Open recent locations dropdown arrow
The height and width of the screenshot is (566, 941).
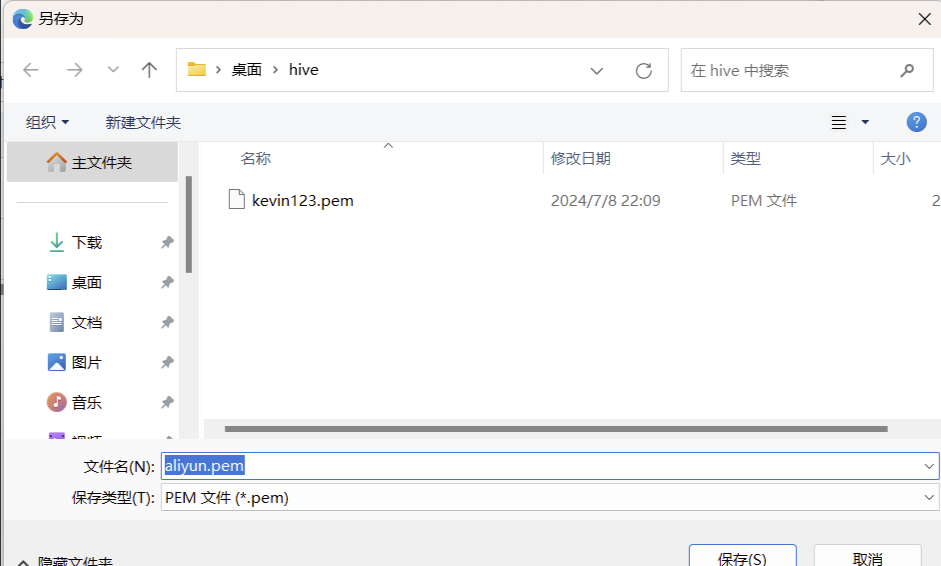click(x=113, y=70)
